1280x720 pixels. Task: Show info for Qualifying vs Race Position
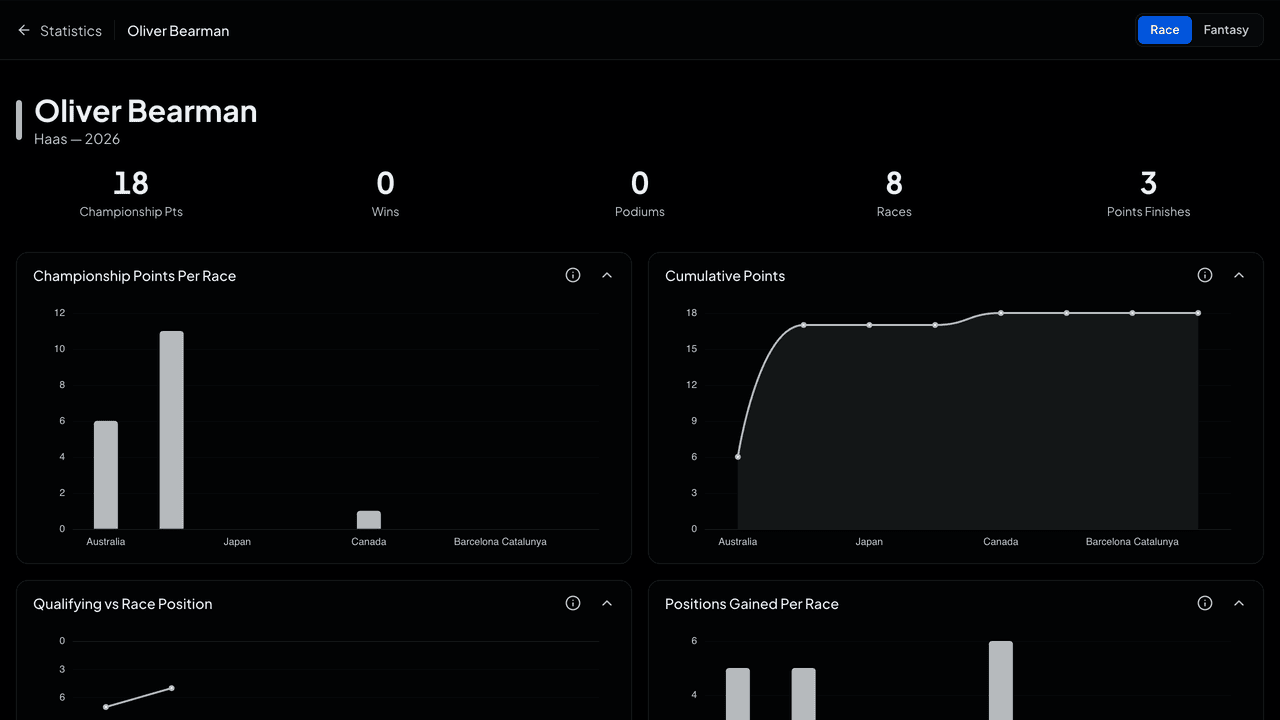573,603
